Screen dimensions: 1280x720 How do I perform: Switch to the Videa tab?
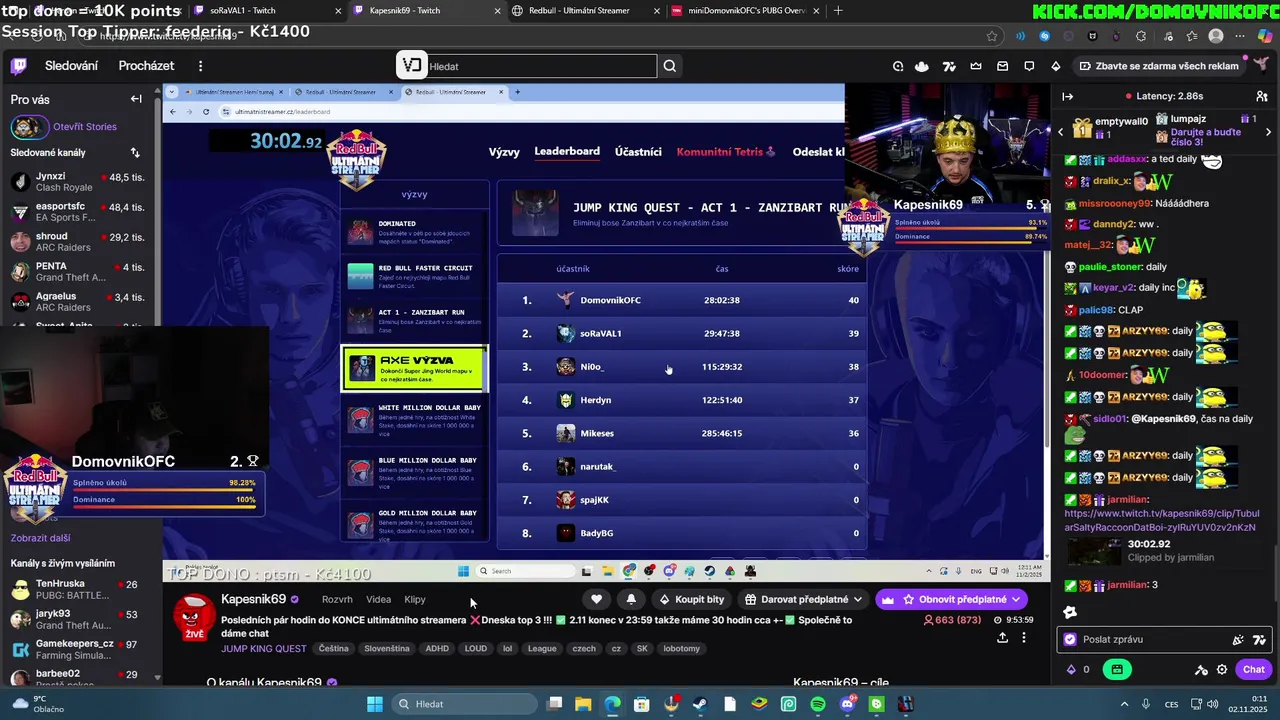click(x=378, y=599)
